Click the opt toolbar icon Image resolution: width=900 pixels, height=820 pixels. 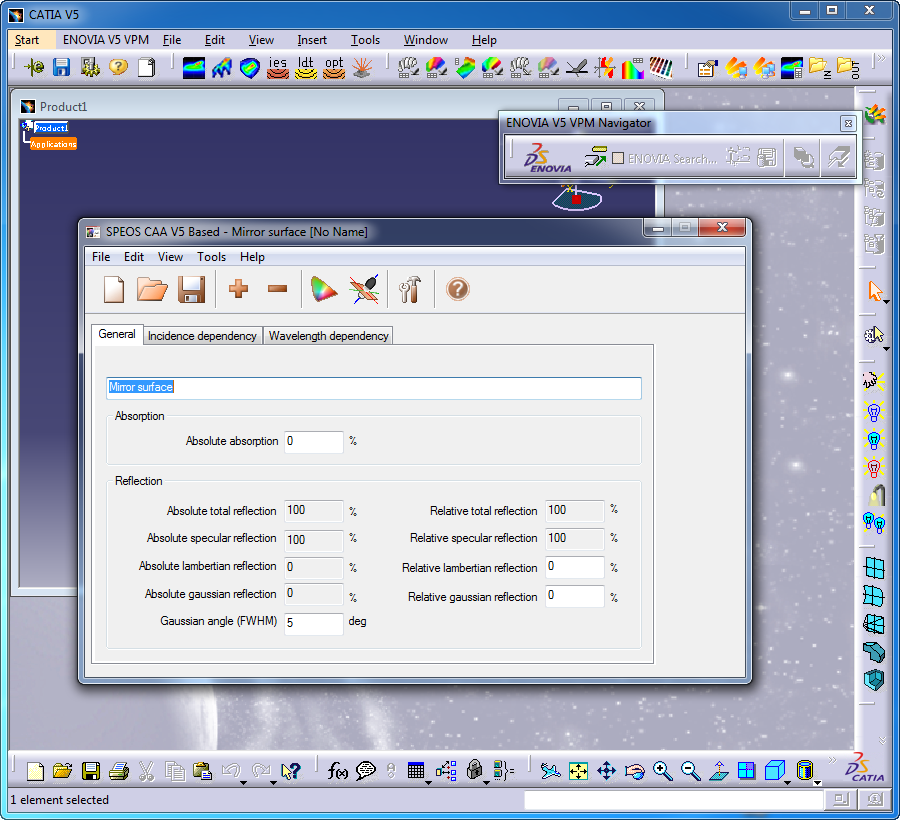click(334, 68)
